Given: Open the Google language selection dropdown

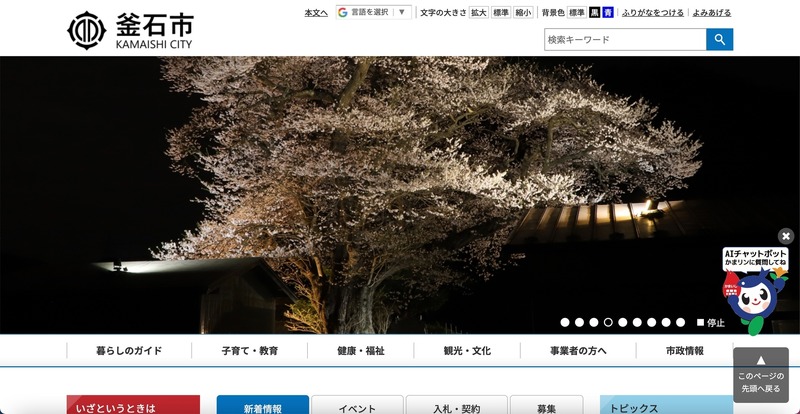Looking at the screenshot, I should coord(373,13).
